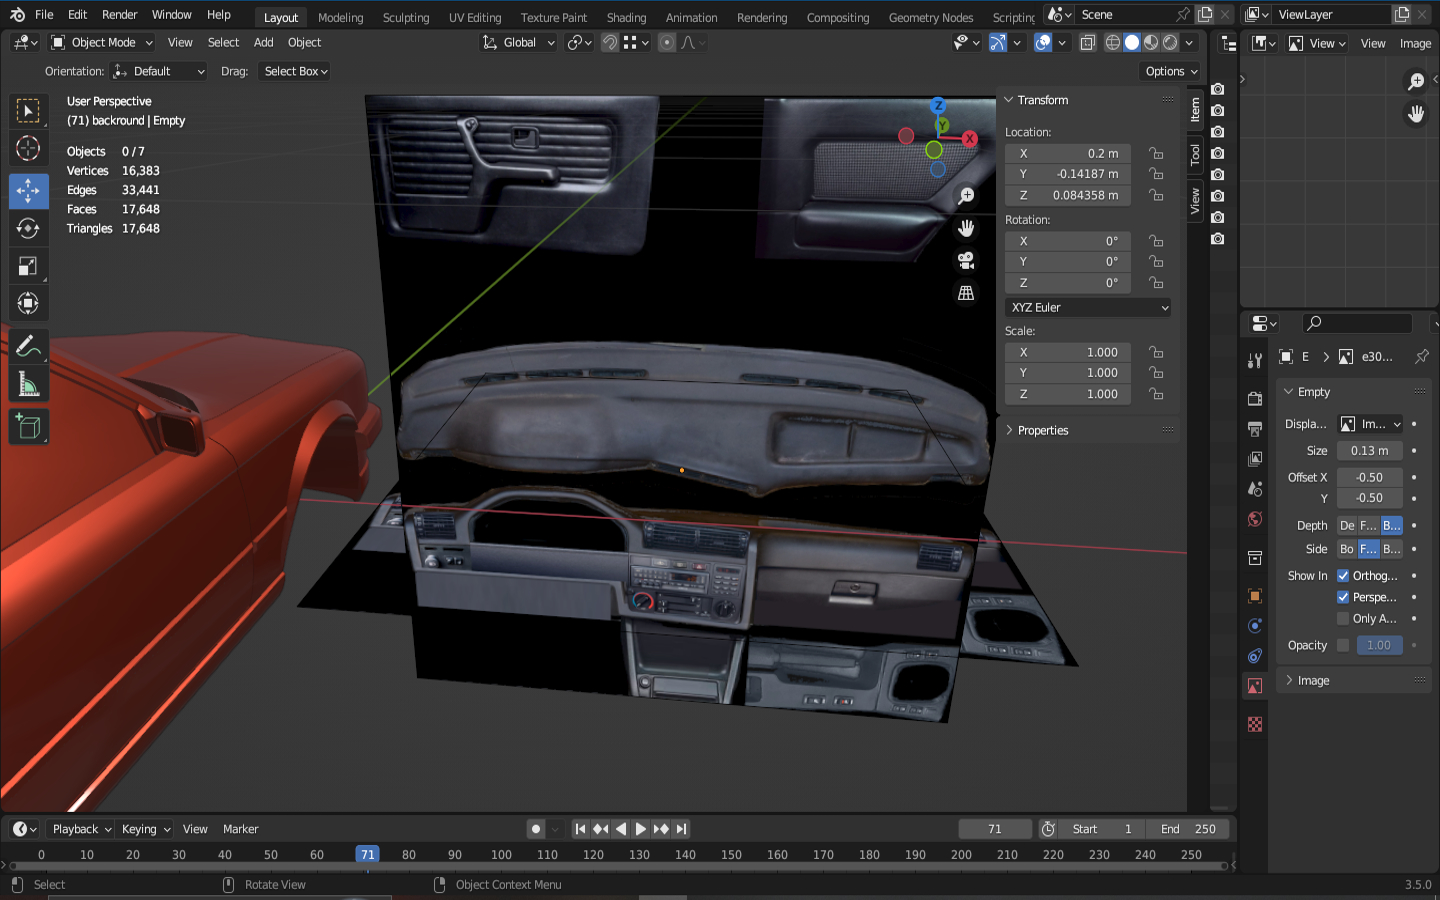1440x900 pixels.
Task: Toggle camera view in viewport
Action: pyautogui.click(x=966, y=261)
